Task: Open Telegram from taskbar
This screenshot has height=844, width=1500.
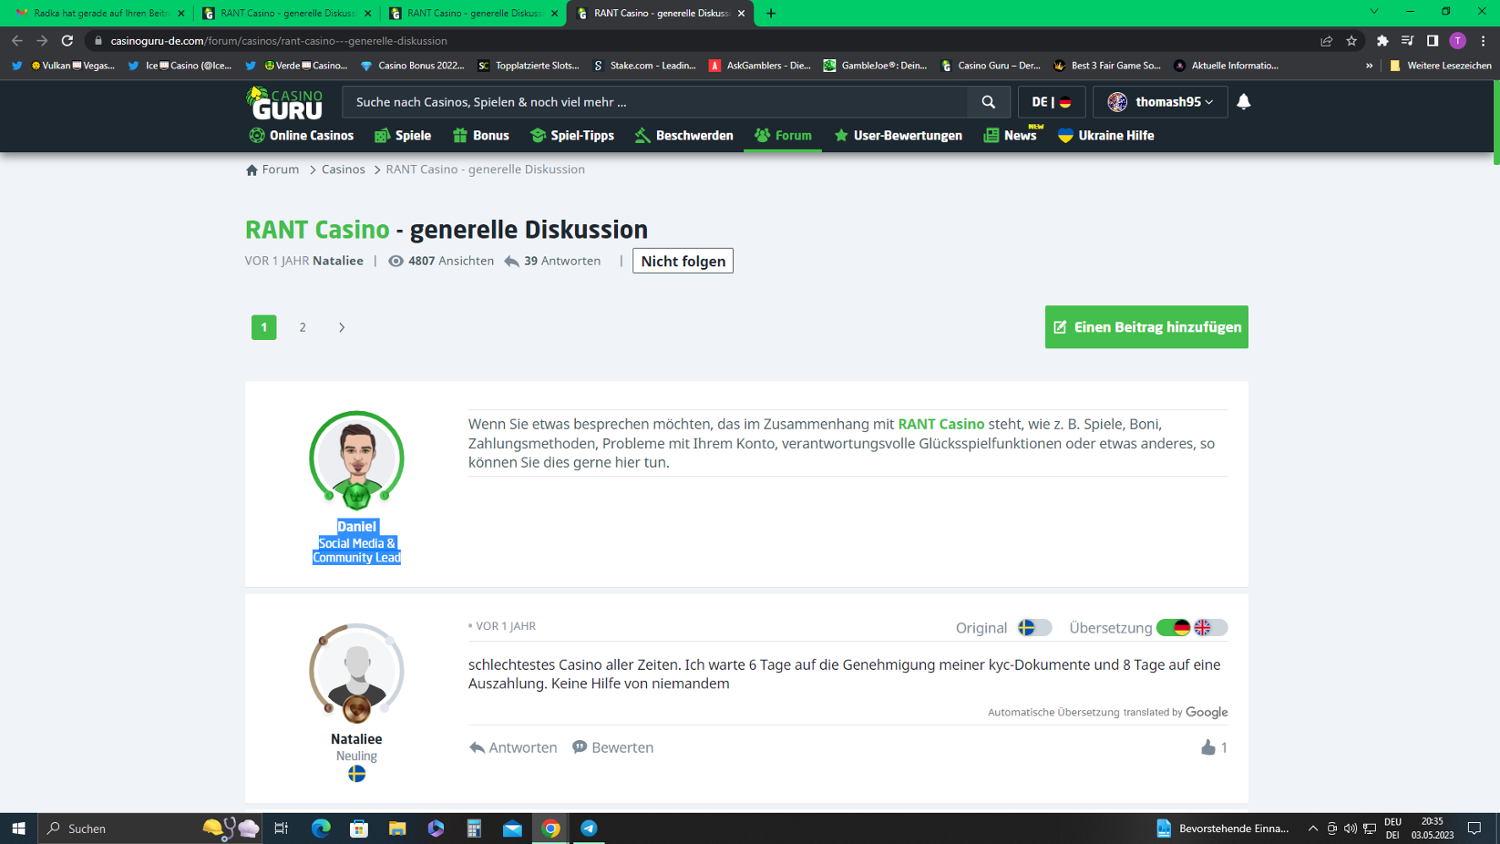Action: [x=589, y=828]
